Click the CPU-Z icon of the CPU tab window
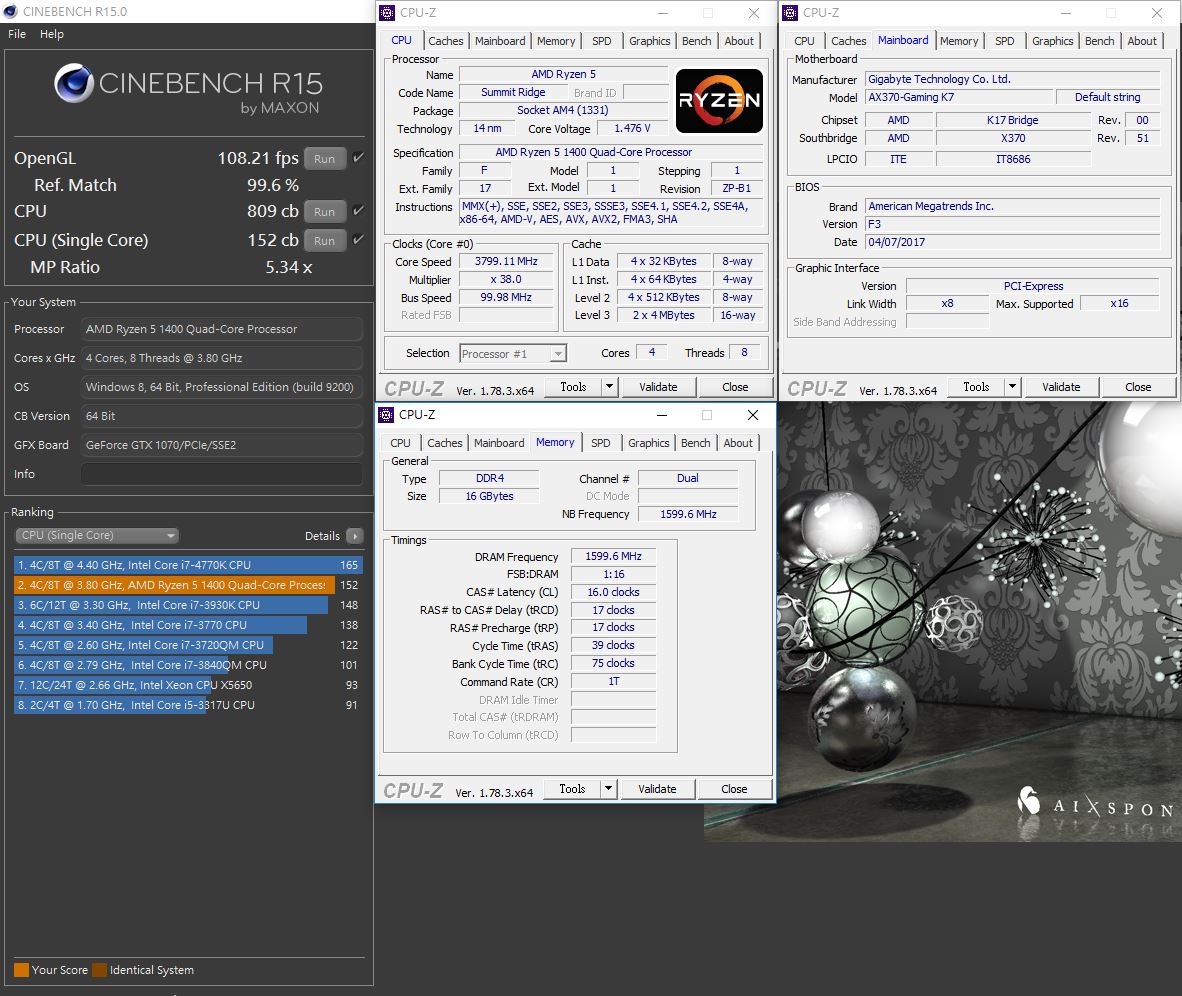The width and height of the screenshot is (1182, 996). click(x=387, y=13)
